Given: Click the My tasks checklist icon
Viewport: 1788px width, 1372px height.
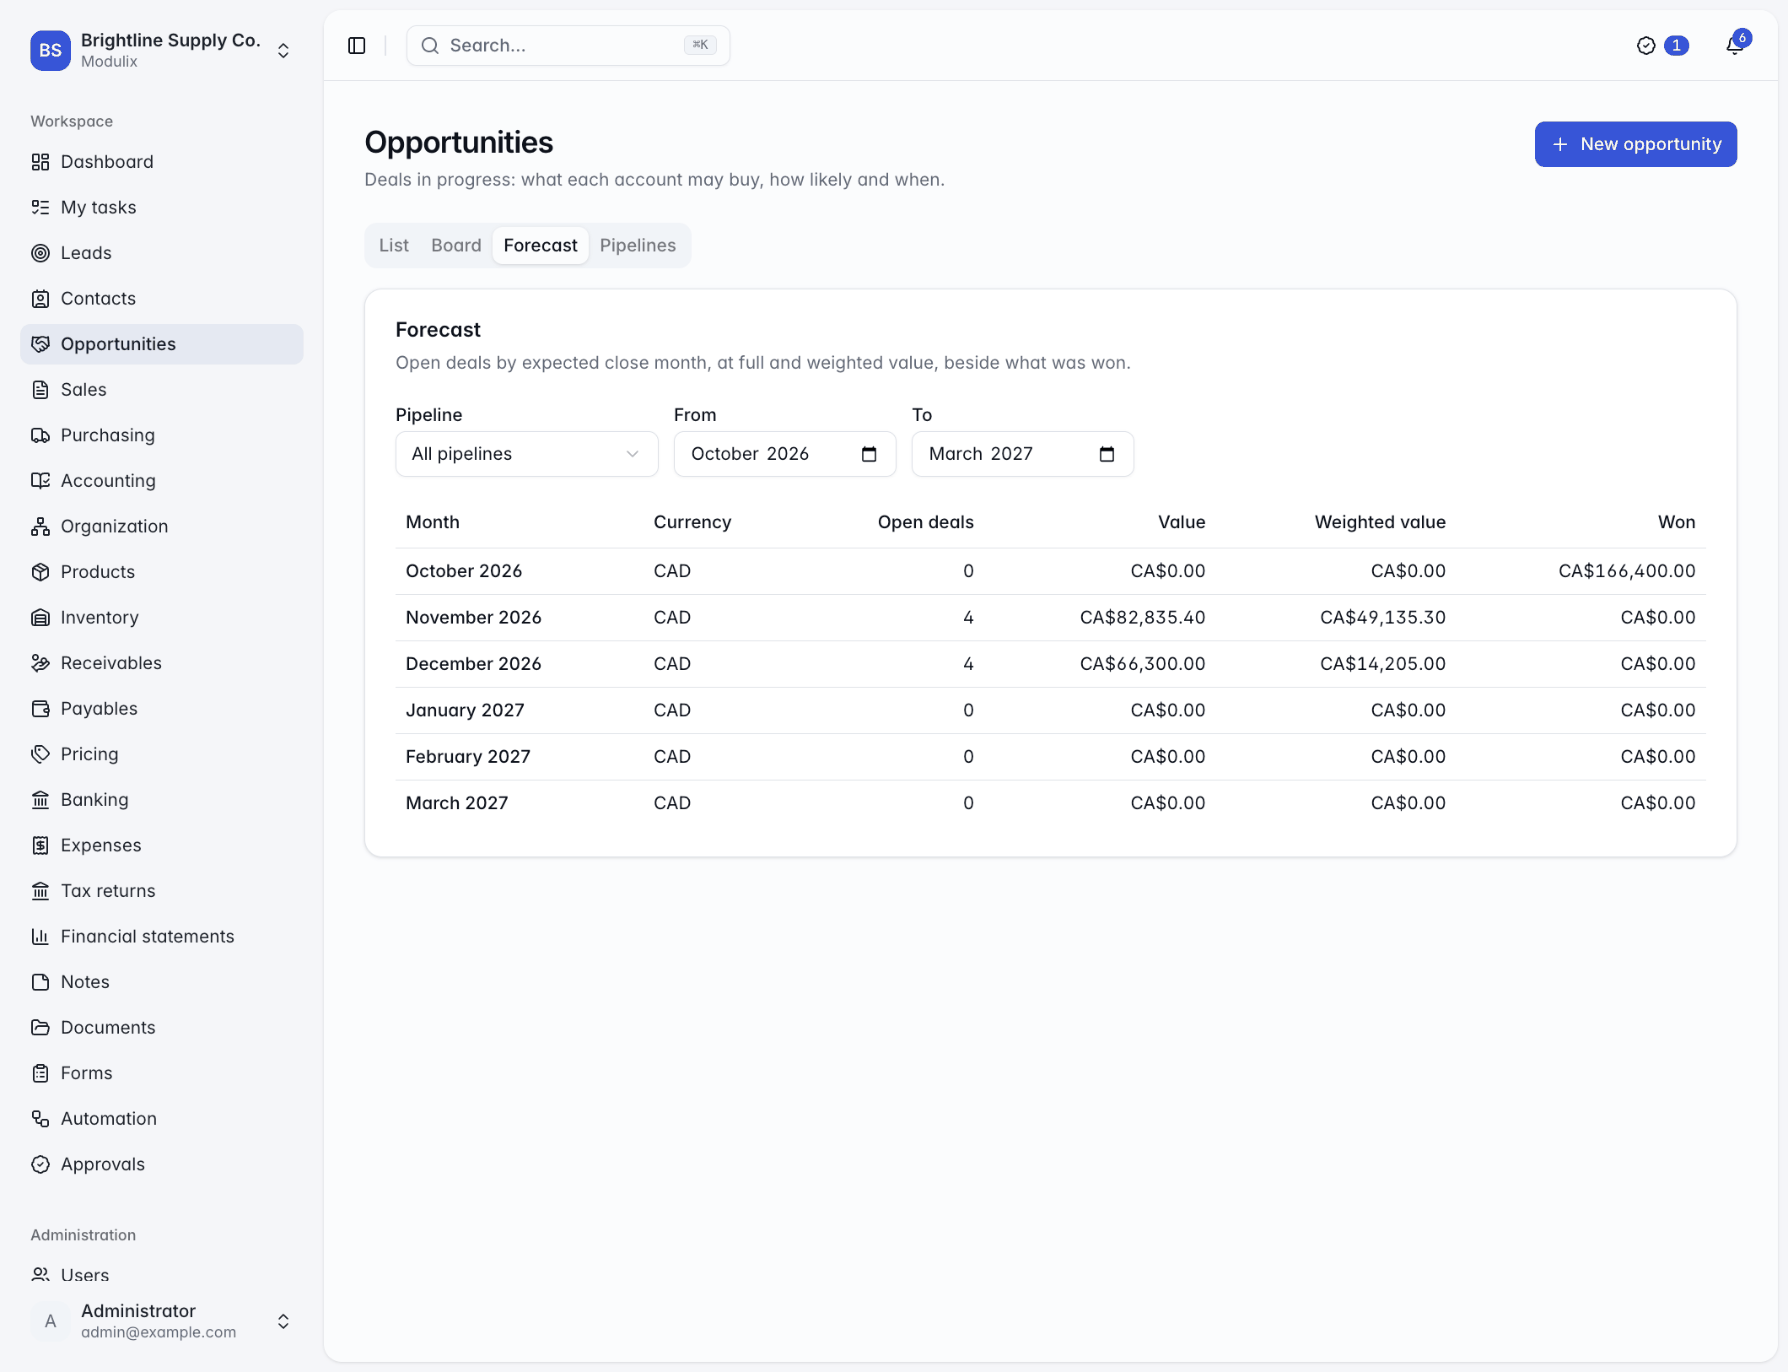Looking at the screenshot, I should [x=40, y=207].
